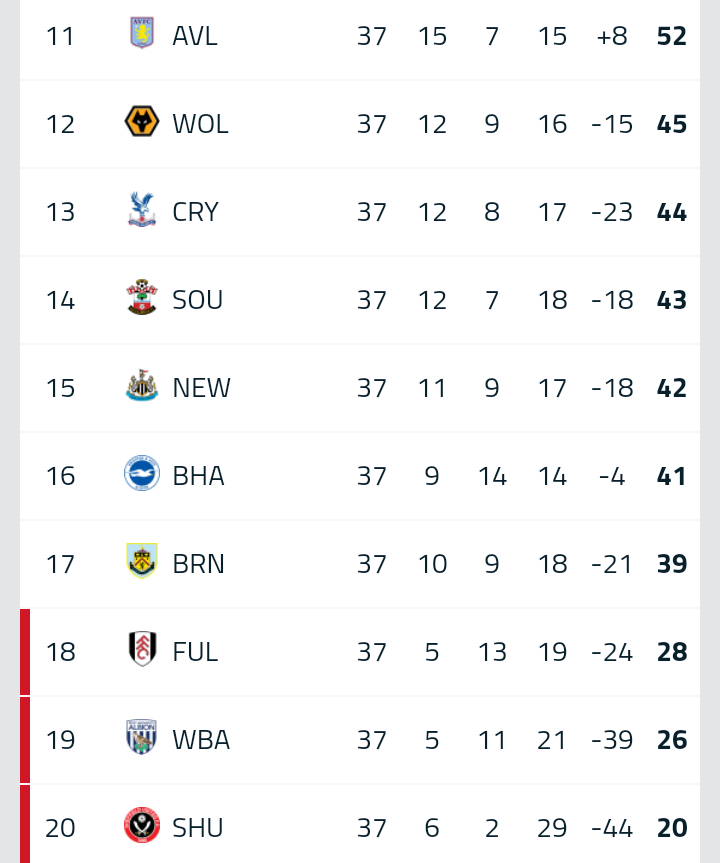Select the BHA team name
The height and width of the screenshot is (863, 720).
198,476
